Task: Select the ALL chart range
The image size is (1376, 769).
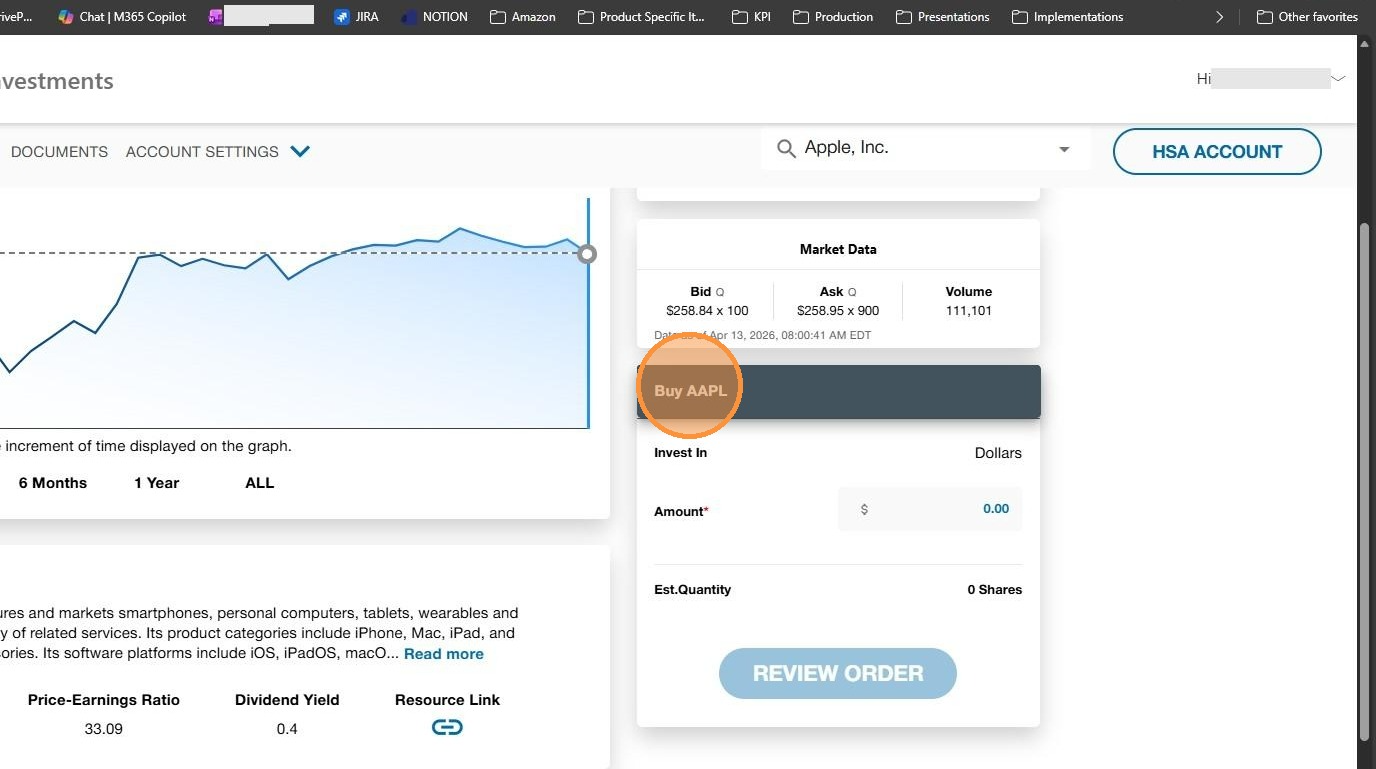Action: click(x=260, y=483)
